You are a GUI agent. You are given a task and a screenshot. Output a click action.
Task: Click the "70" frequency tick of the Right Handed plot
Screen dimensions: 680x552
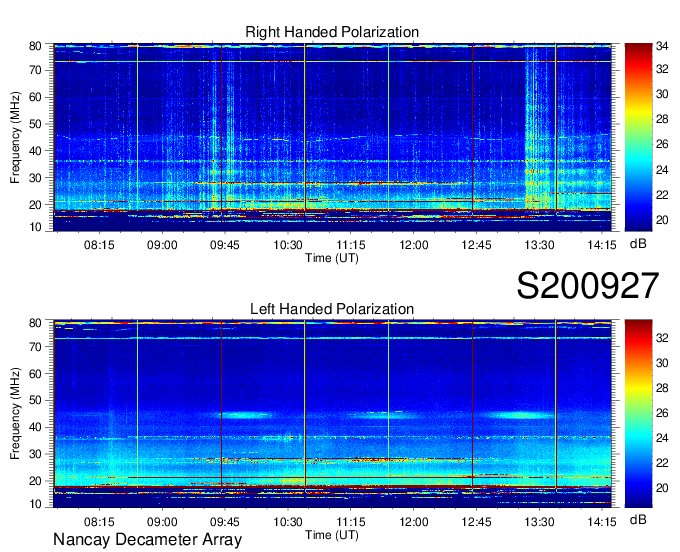tap(35, 70)
